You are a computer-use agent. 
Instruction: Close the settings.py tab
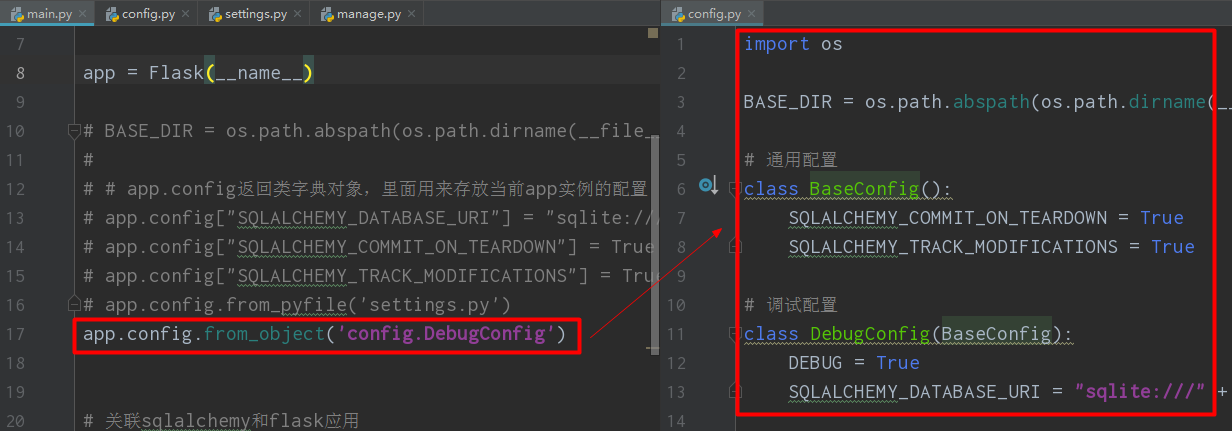(298, 15)
